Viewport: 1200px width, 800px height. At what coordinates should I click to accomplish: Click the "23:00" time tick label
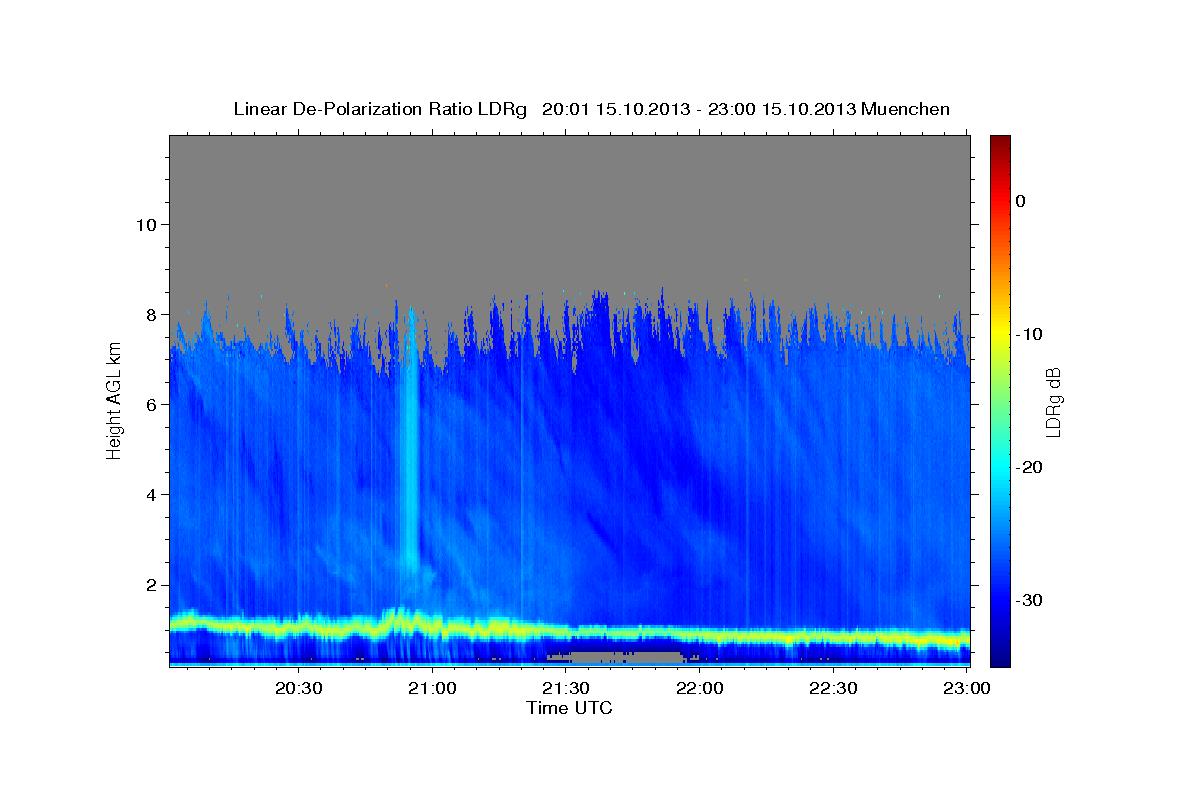point(967,688)
